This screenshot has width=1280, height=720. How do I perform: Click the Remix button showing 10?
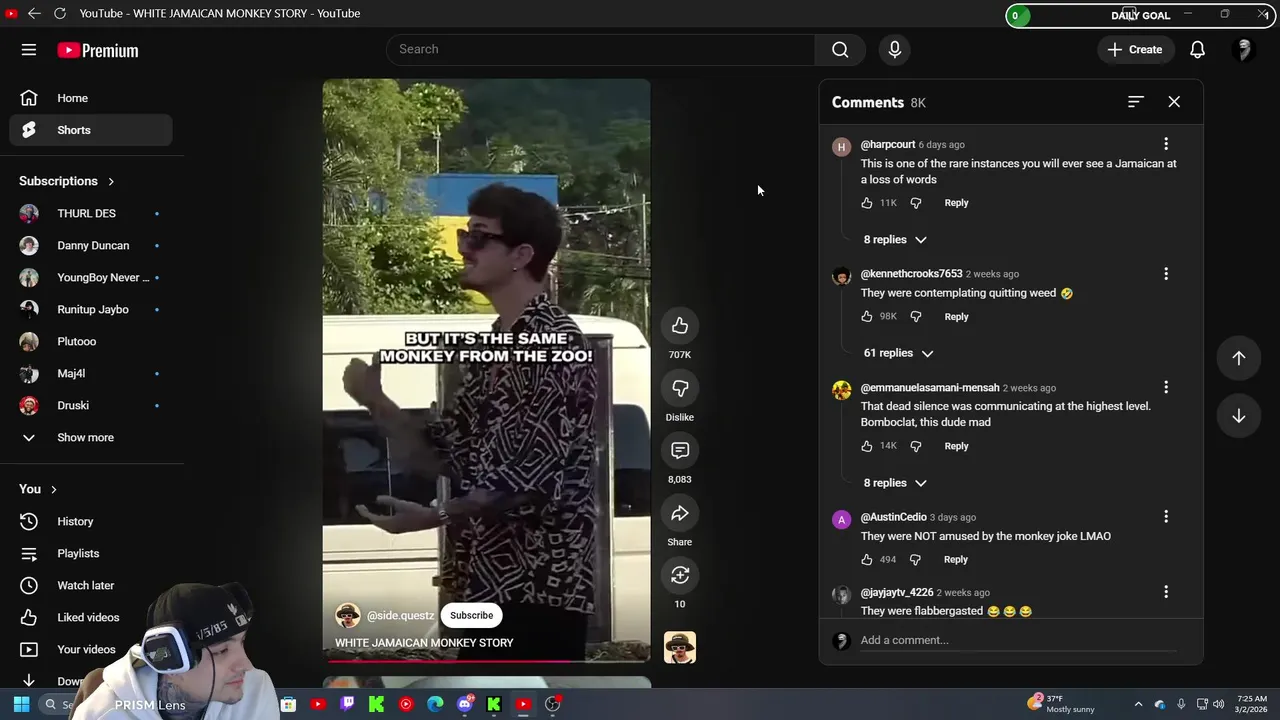pos(680,575)
